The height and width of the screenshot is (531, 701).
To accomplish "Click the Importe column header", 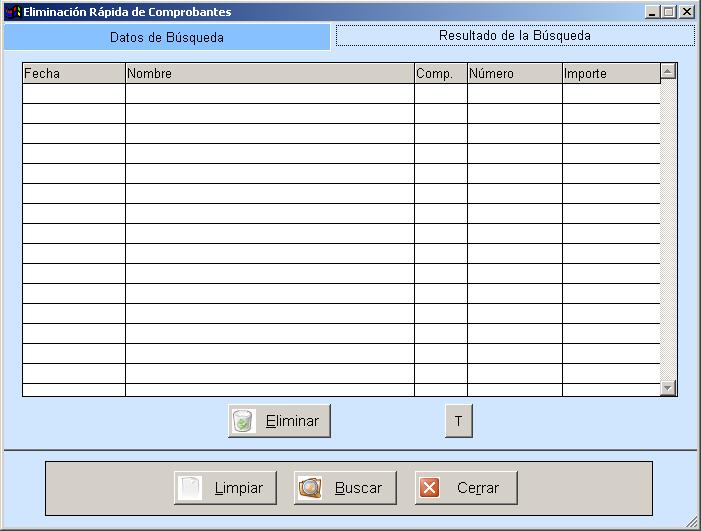I will coord(610,73).
